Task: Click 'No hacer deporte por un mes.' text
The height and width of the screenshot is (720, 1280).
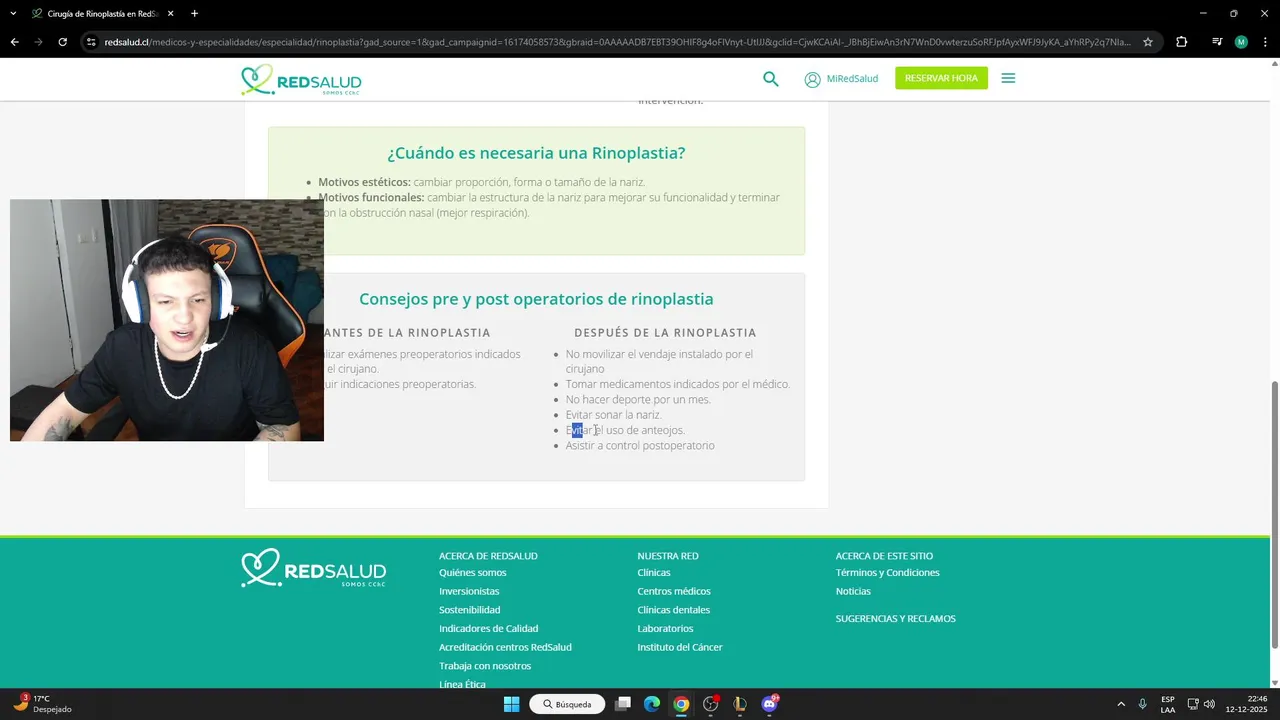Action: click(x=638, y=400)
